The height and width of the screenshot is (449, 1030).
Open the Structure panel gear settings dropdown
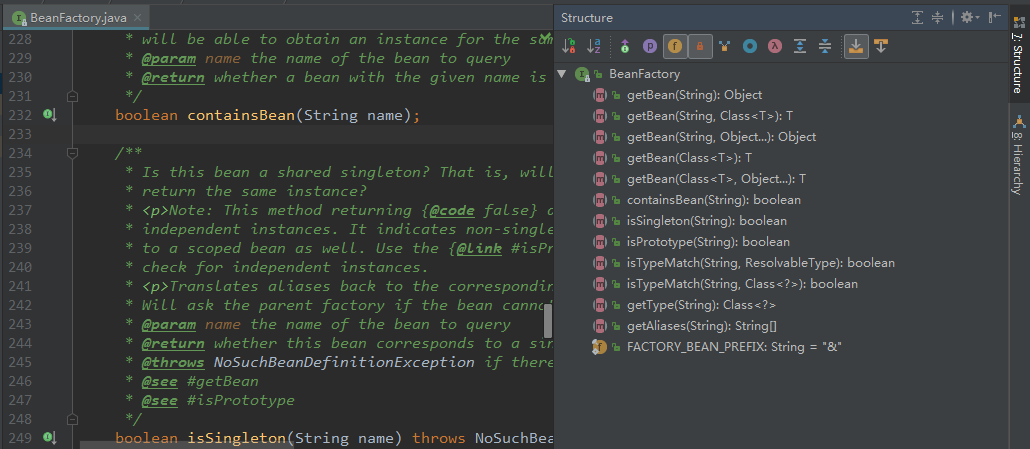tap(968, 17)
